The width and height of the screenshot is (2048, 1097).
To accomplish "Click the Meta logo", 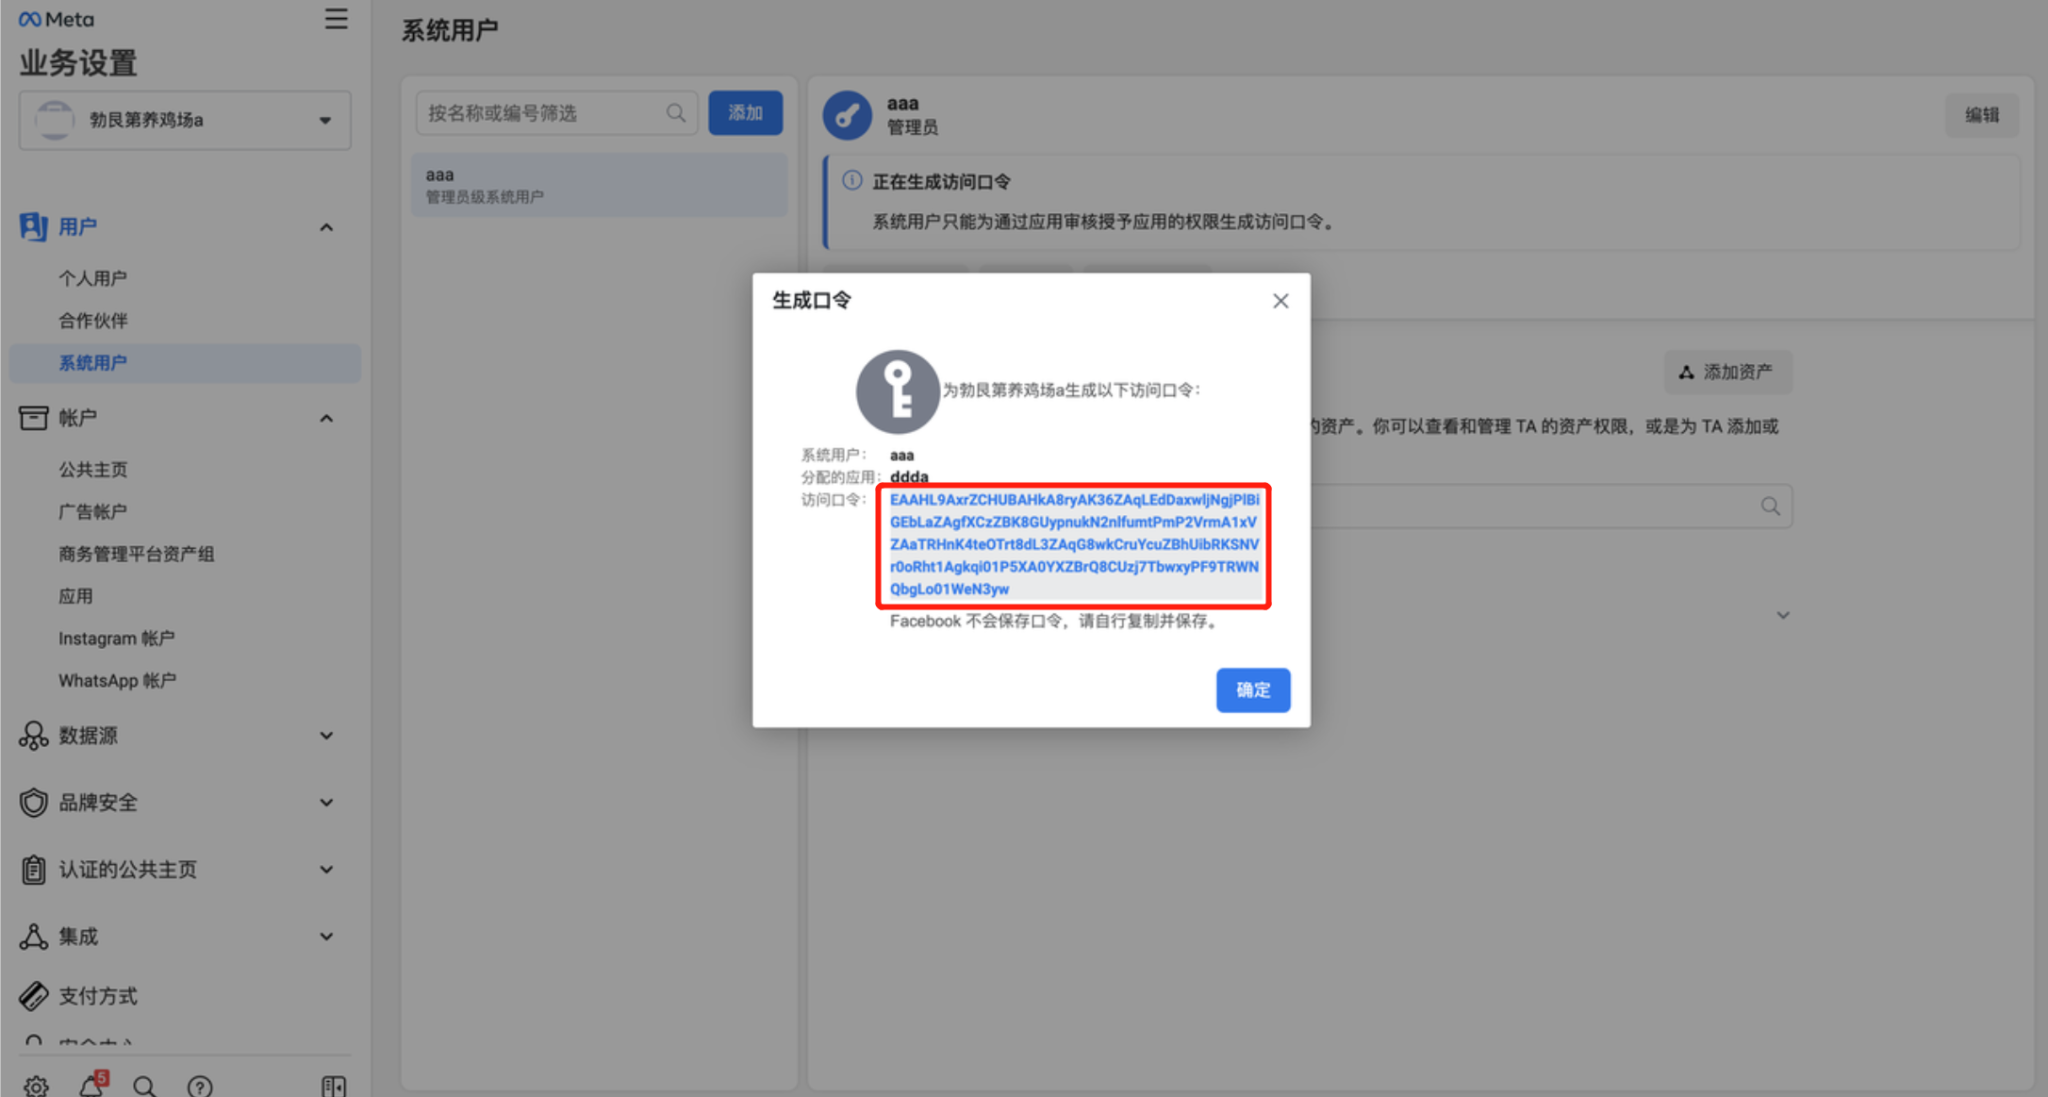I will 57,20.
